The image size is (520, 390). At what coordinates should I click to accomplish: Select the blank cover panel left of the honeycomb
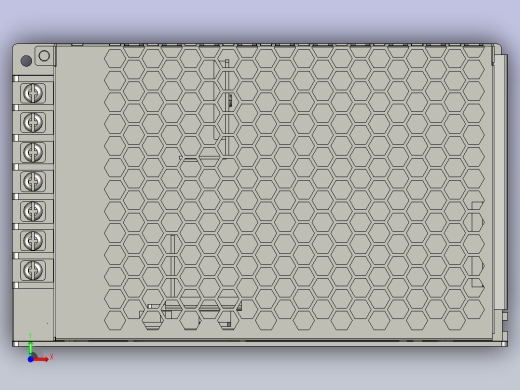79,192
